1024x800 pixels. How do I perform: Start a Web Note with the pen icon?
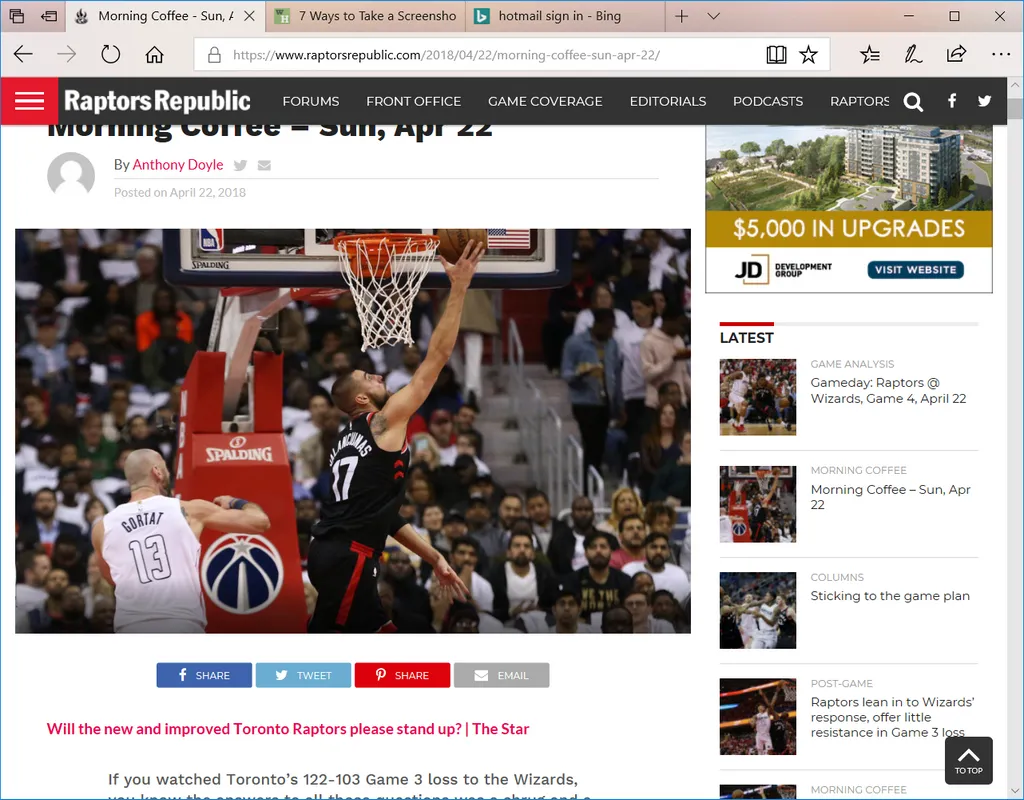pos(912,55)
